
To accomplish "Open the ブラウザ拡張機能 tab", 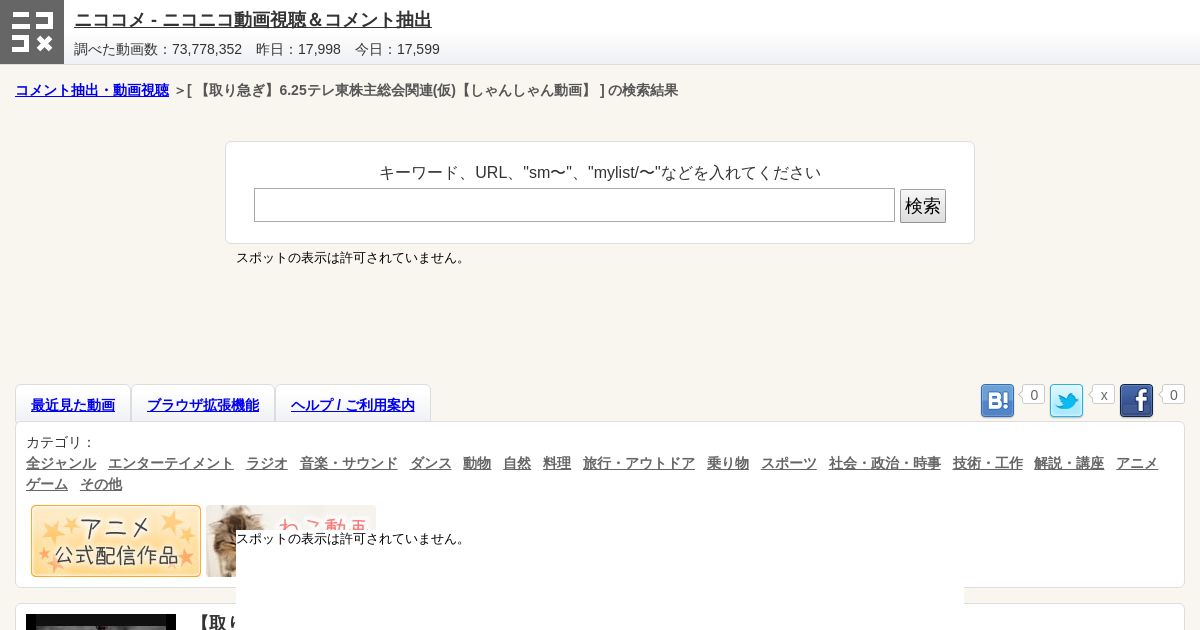I will (203, 405).
